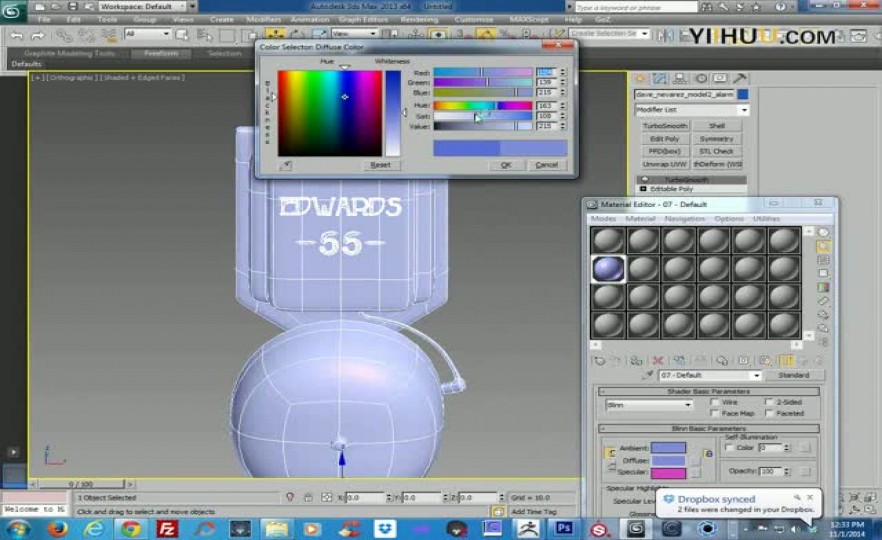
Task: Enable the Wire checkbox
Action: (714, 402)
